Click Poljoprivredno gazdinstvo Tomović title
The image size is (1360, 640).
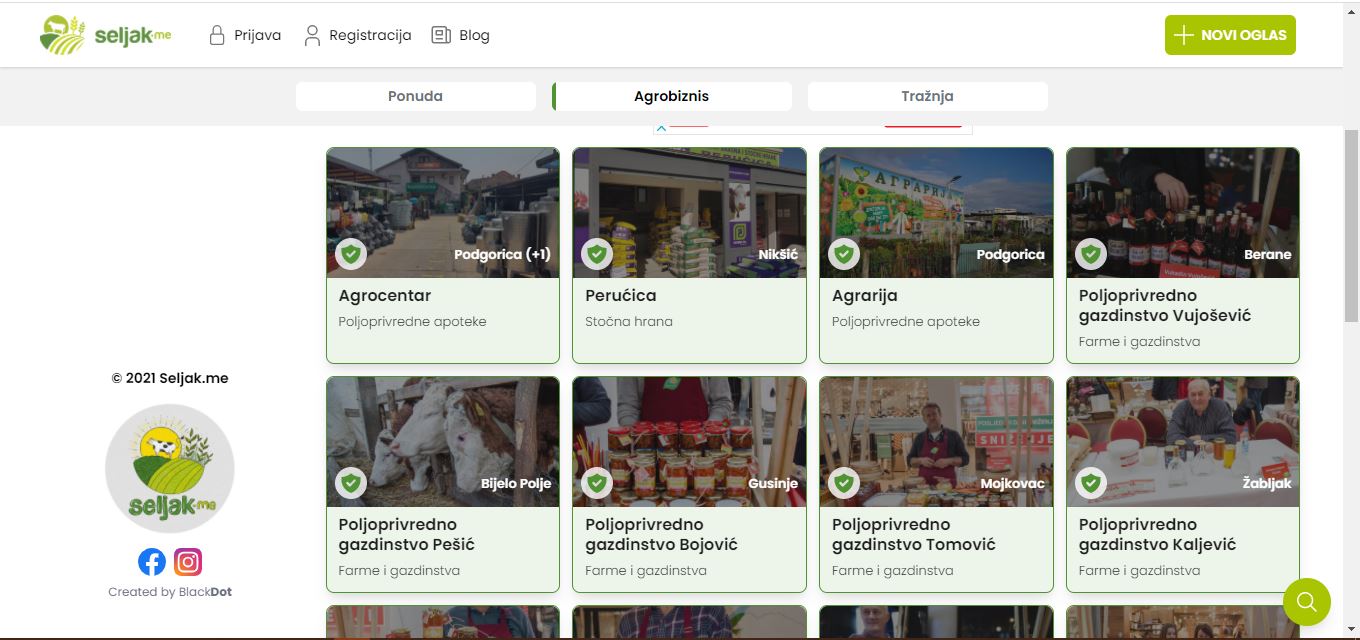pos(914,535)
